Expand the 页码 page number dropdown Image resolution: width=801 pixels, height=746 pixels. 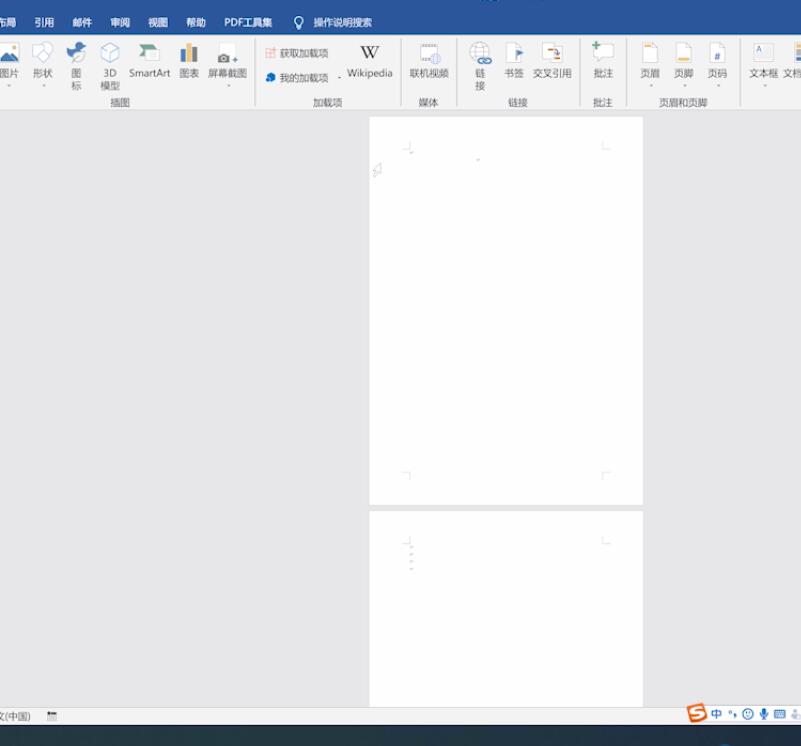[717, 65]
